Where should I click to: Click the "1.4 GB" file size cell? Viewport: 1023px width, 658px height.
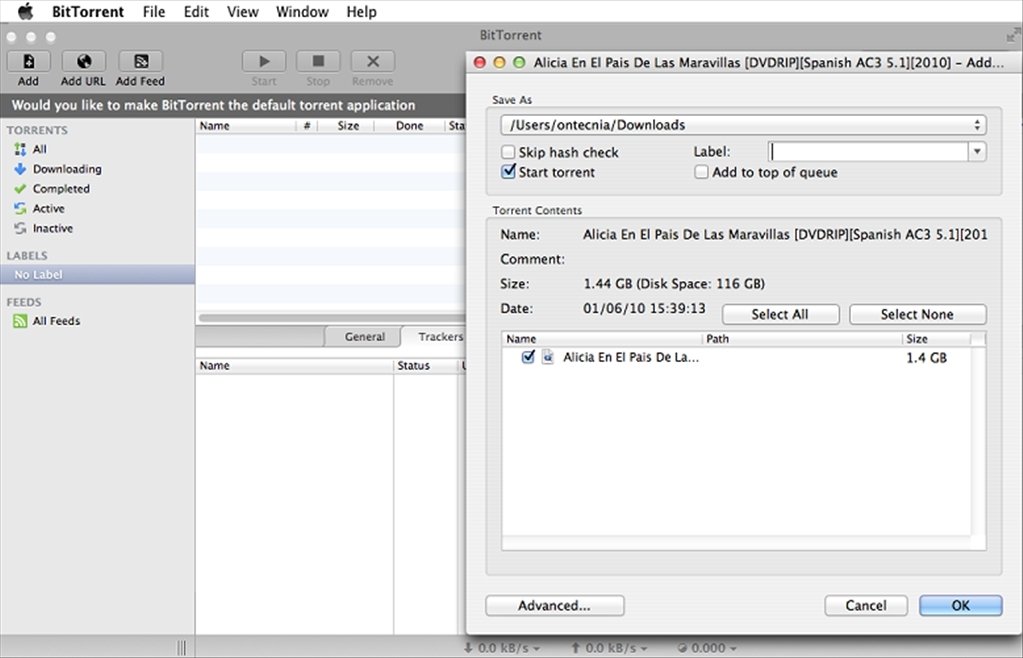(x=926, y=357)
